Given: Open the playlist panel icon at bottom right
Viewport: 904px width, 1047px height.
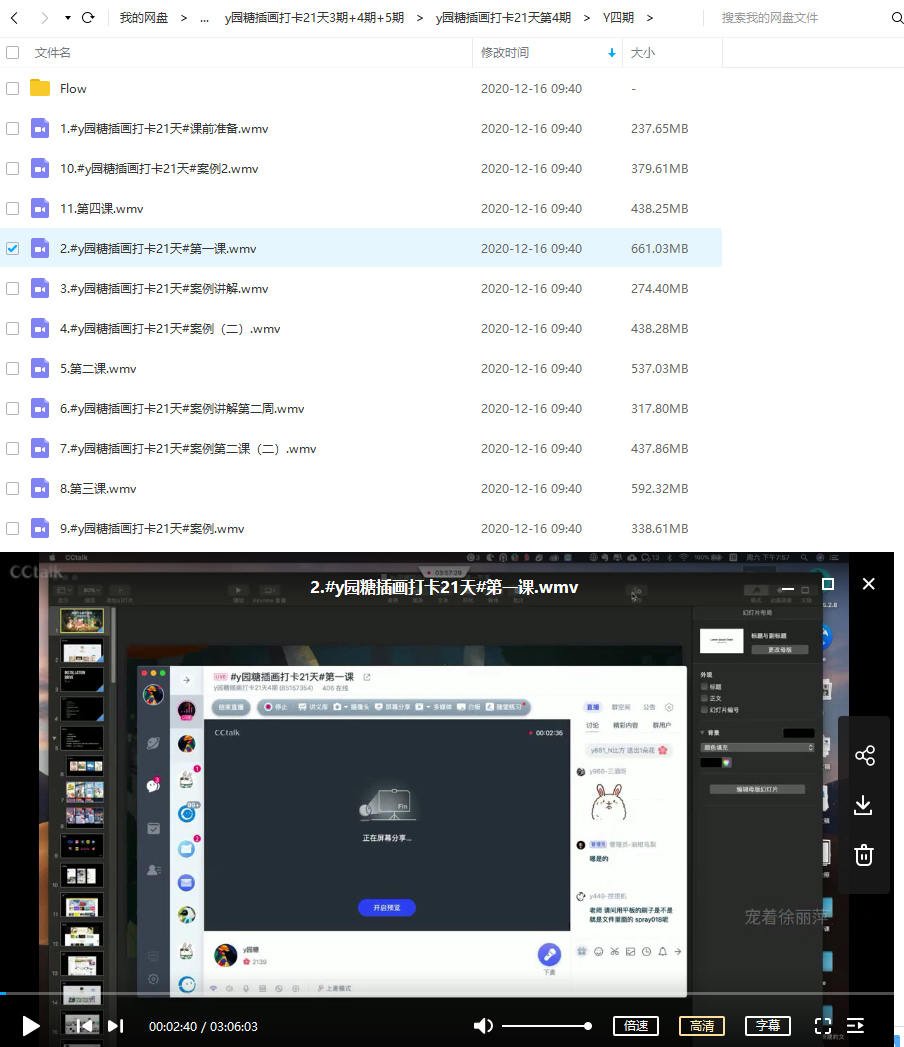Looking at the screenshot, I should tap(855, 1026).
